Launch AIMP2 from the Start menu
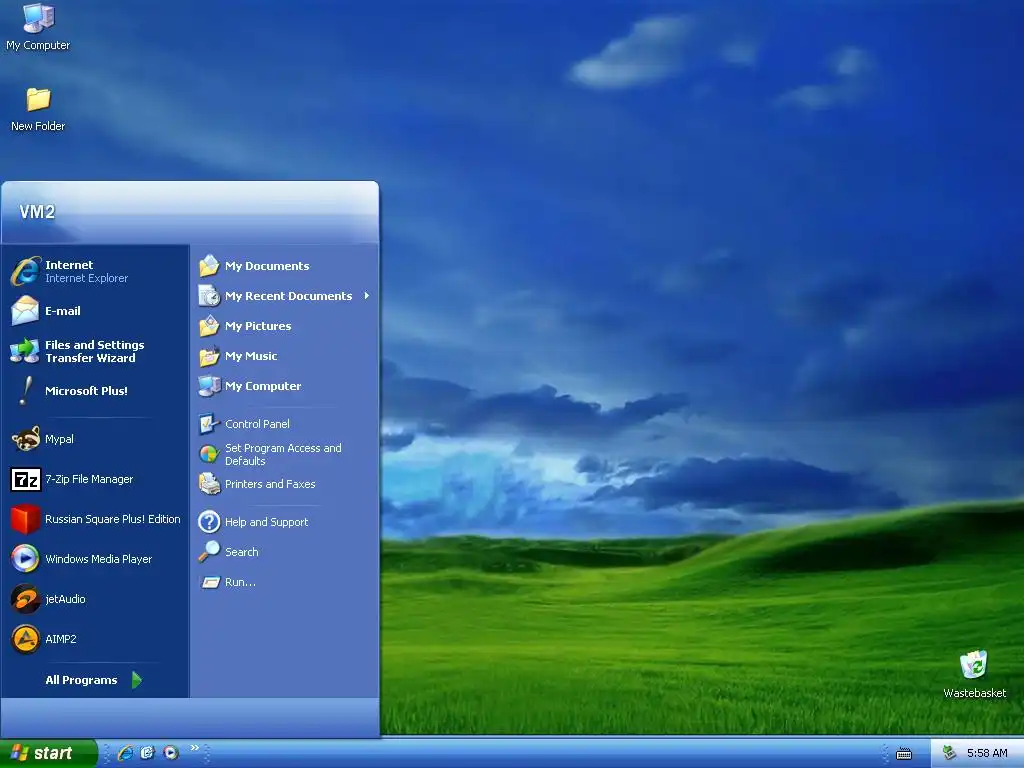The height and width of the screenshot is (768, 1024). coord(95,639)
